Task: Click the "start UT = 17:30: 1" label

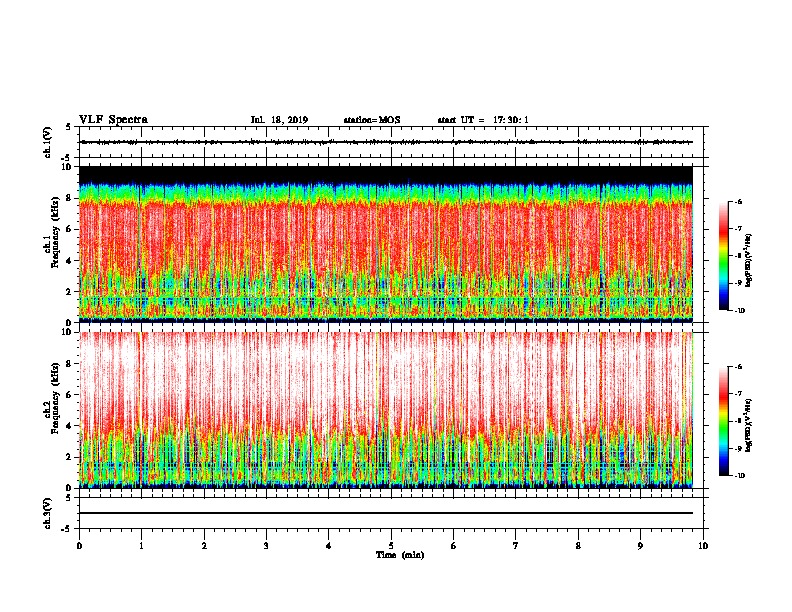Action: 483,120
